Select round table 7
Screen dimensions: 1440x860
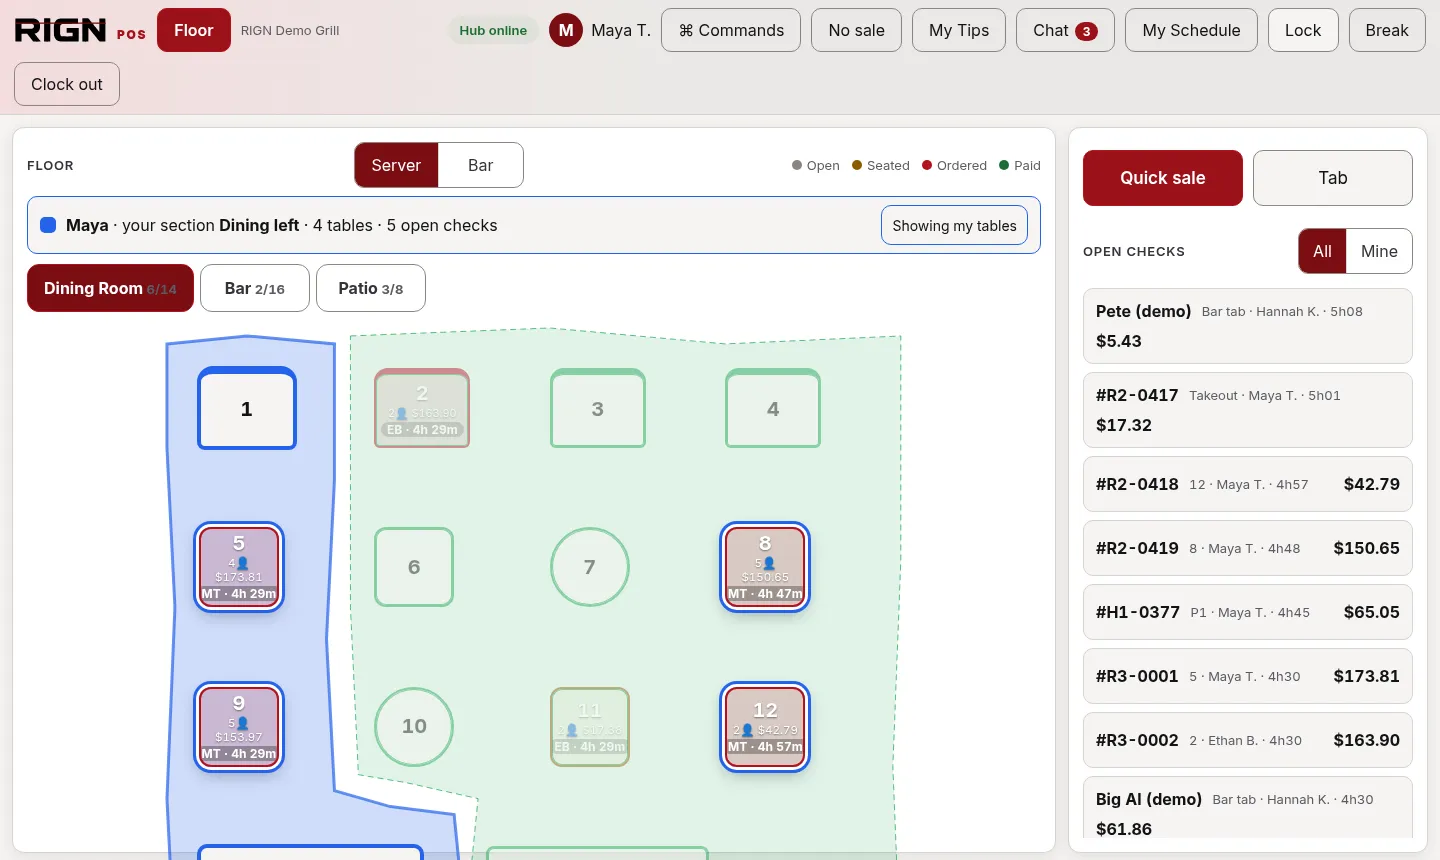(590, 567)
